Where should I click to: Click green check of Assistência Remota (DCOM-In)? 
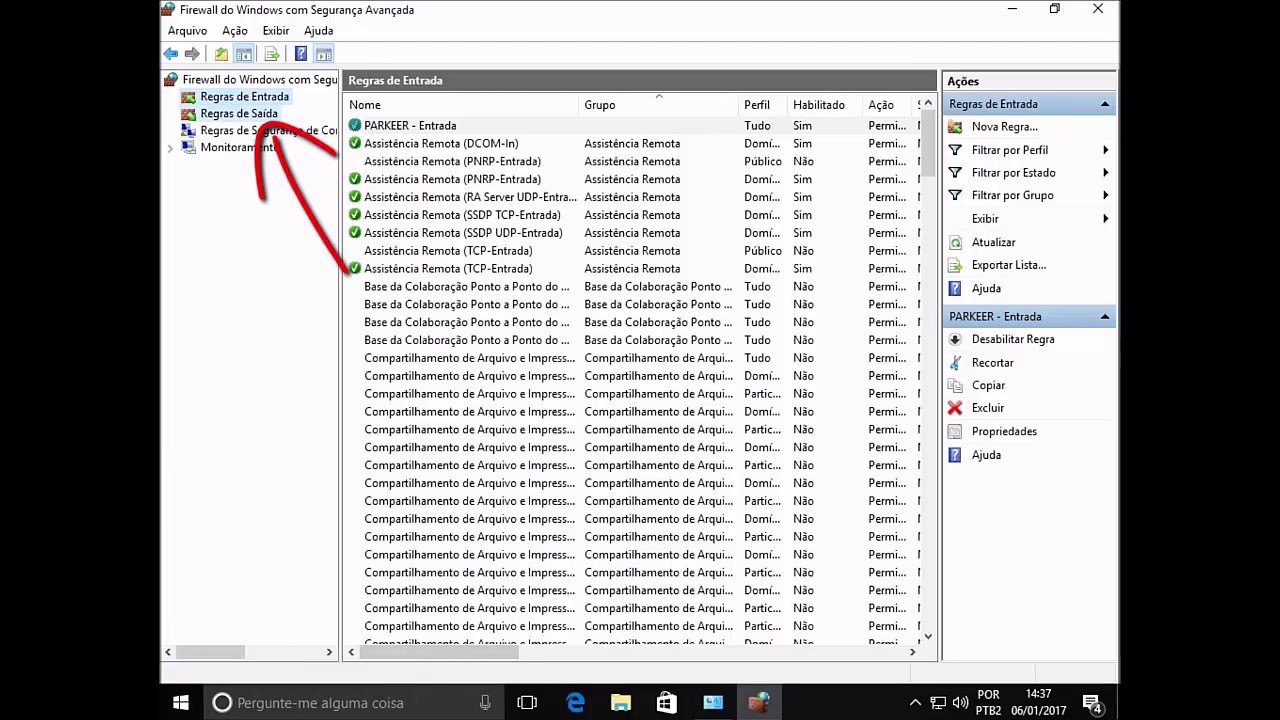click(355, 143)
